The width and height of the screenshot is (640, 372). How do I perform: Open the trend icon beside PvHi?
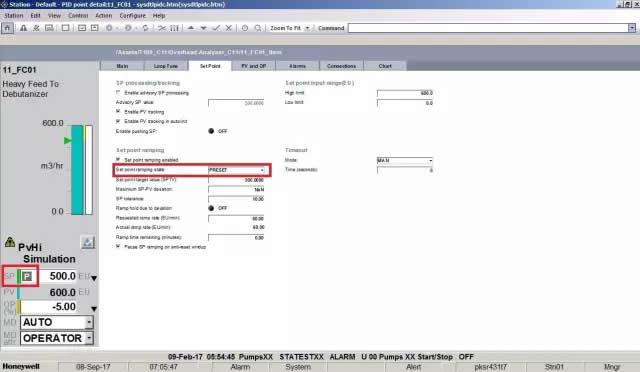tap(87, 243)
